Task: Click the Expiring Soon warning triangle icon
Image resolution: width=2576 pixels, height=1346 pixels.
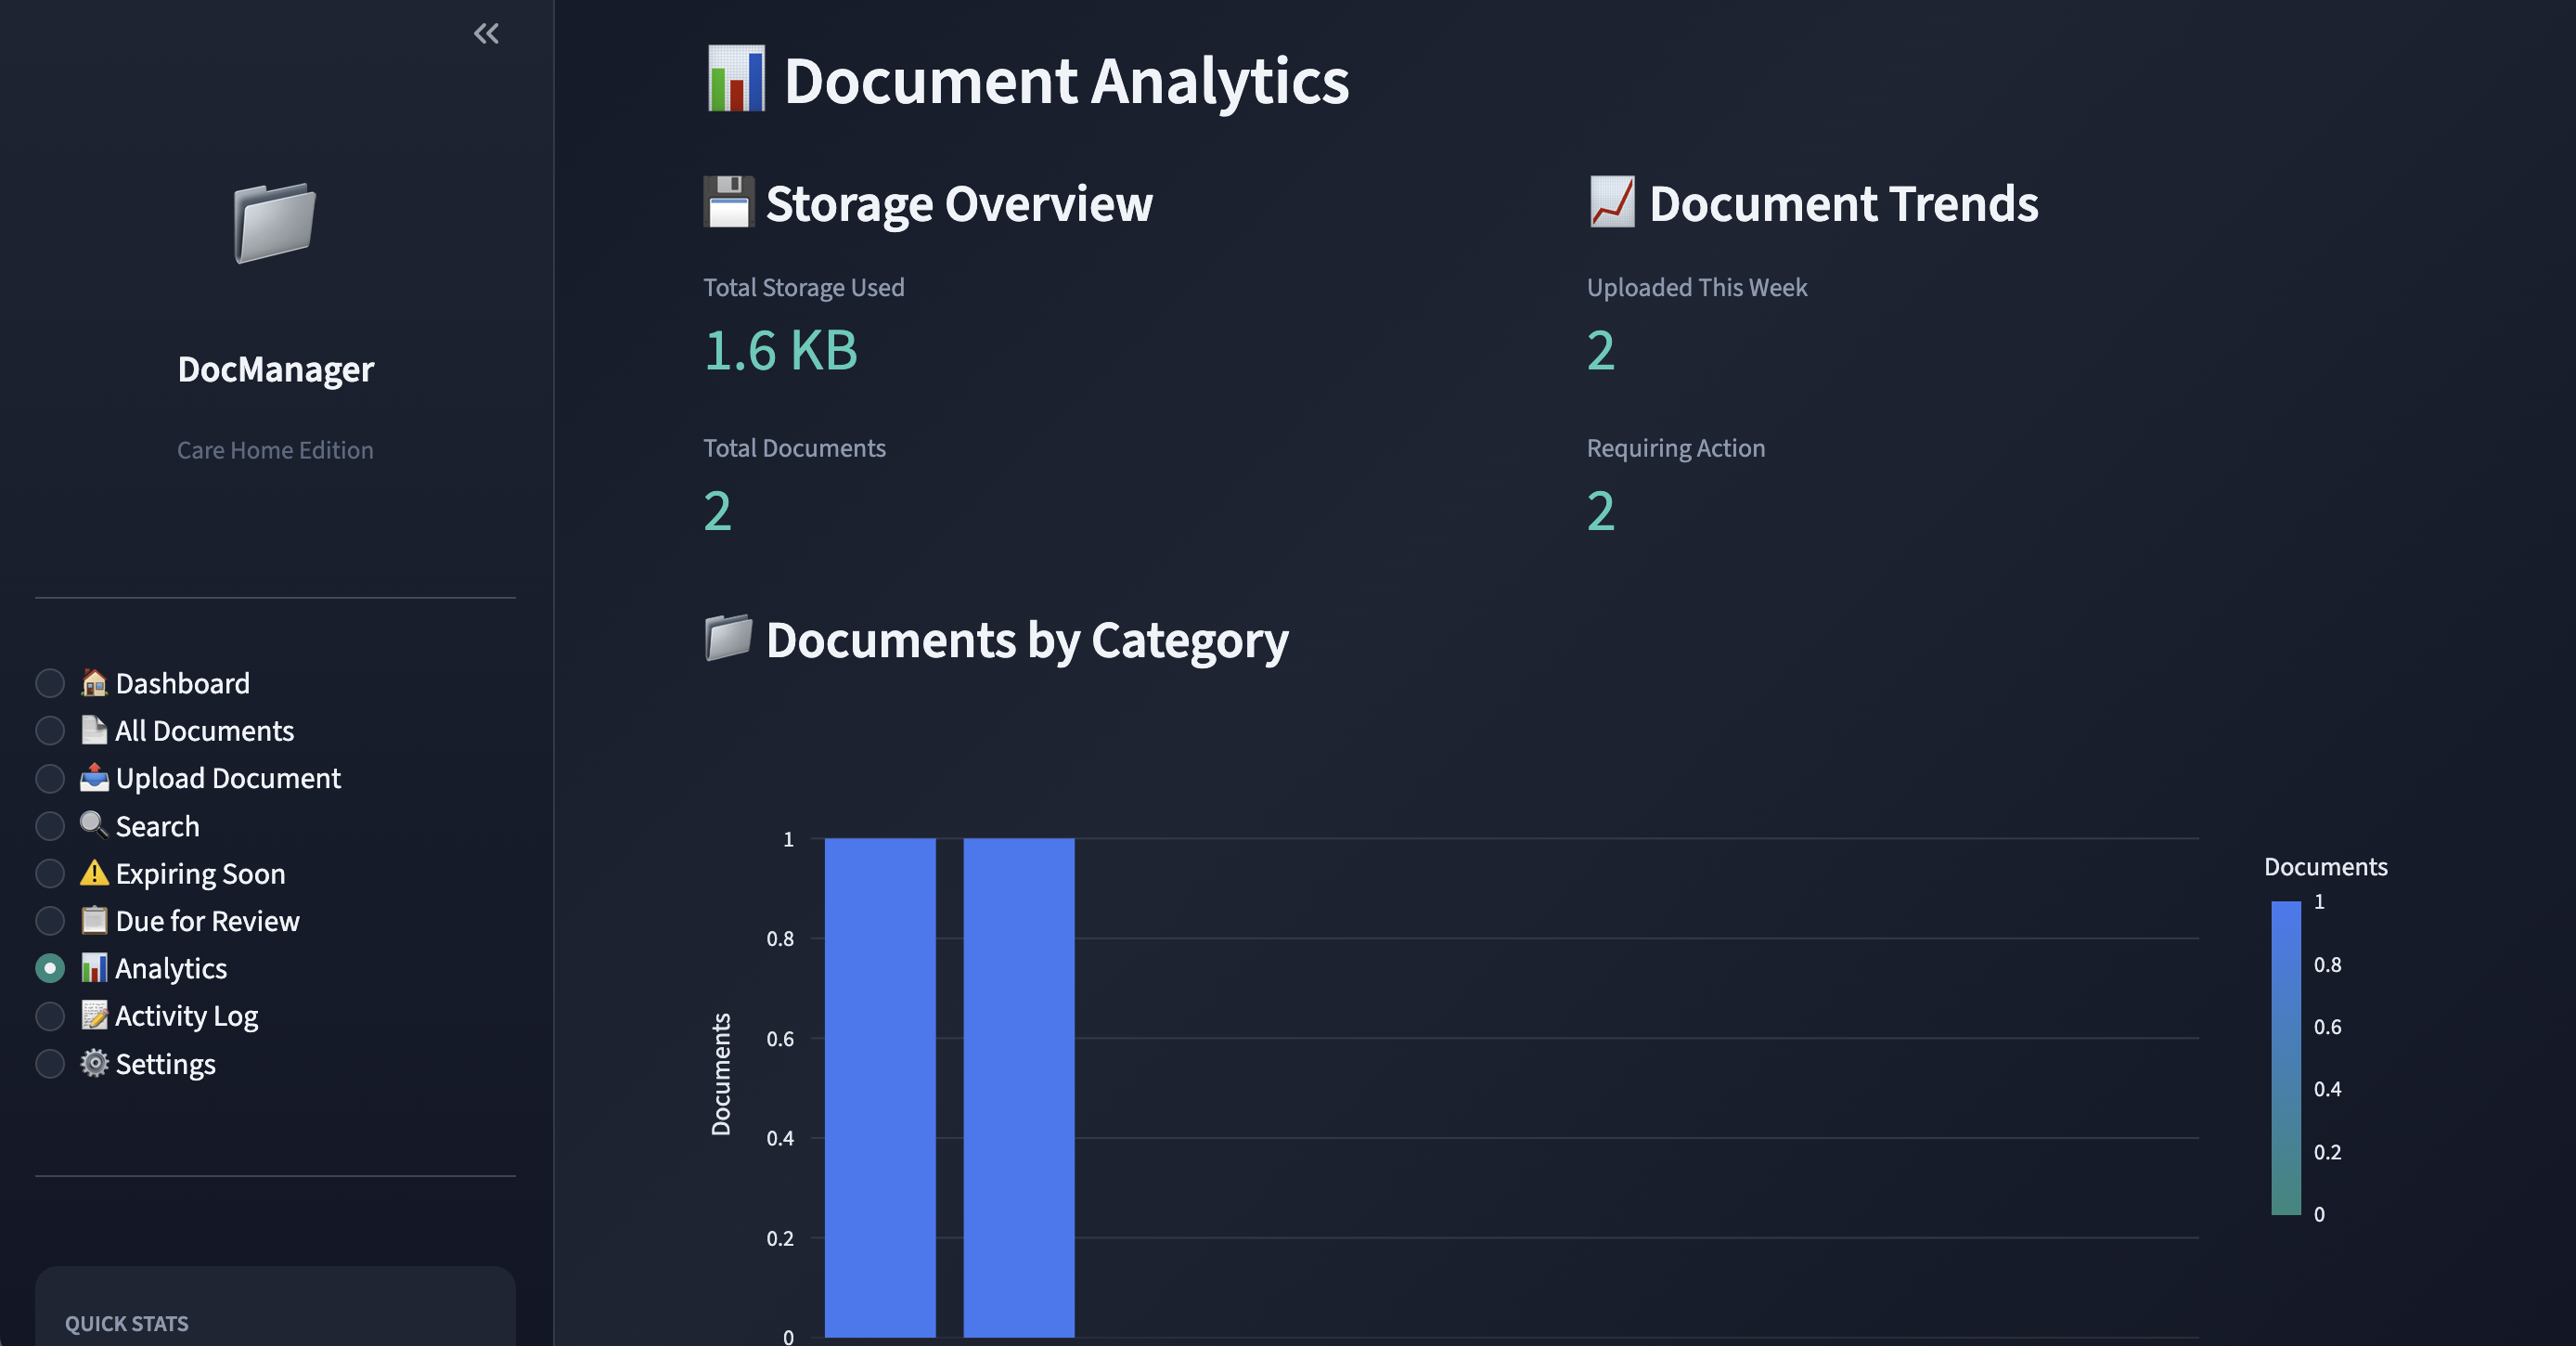Action: tap(94, 872)
